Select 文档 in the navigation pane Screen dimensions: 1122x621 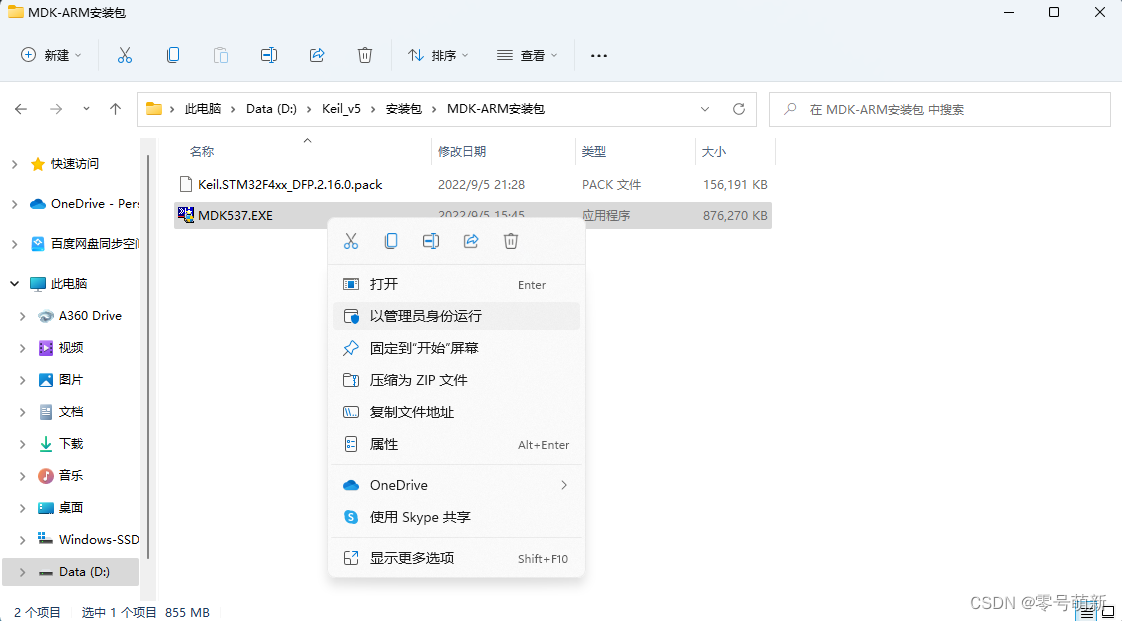(x=71, y=412)
